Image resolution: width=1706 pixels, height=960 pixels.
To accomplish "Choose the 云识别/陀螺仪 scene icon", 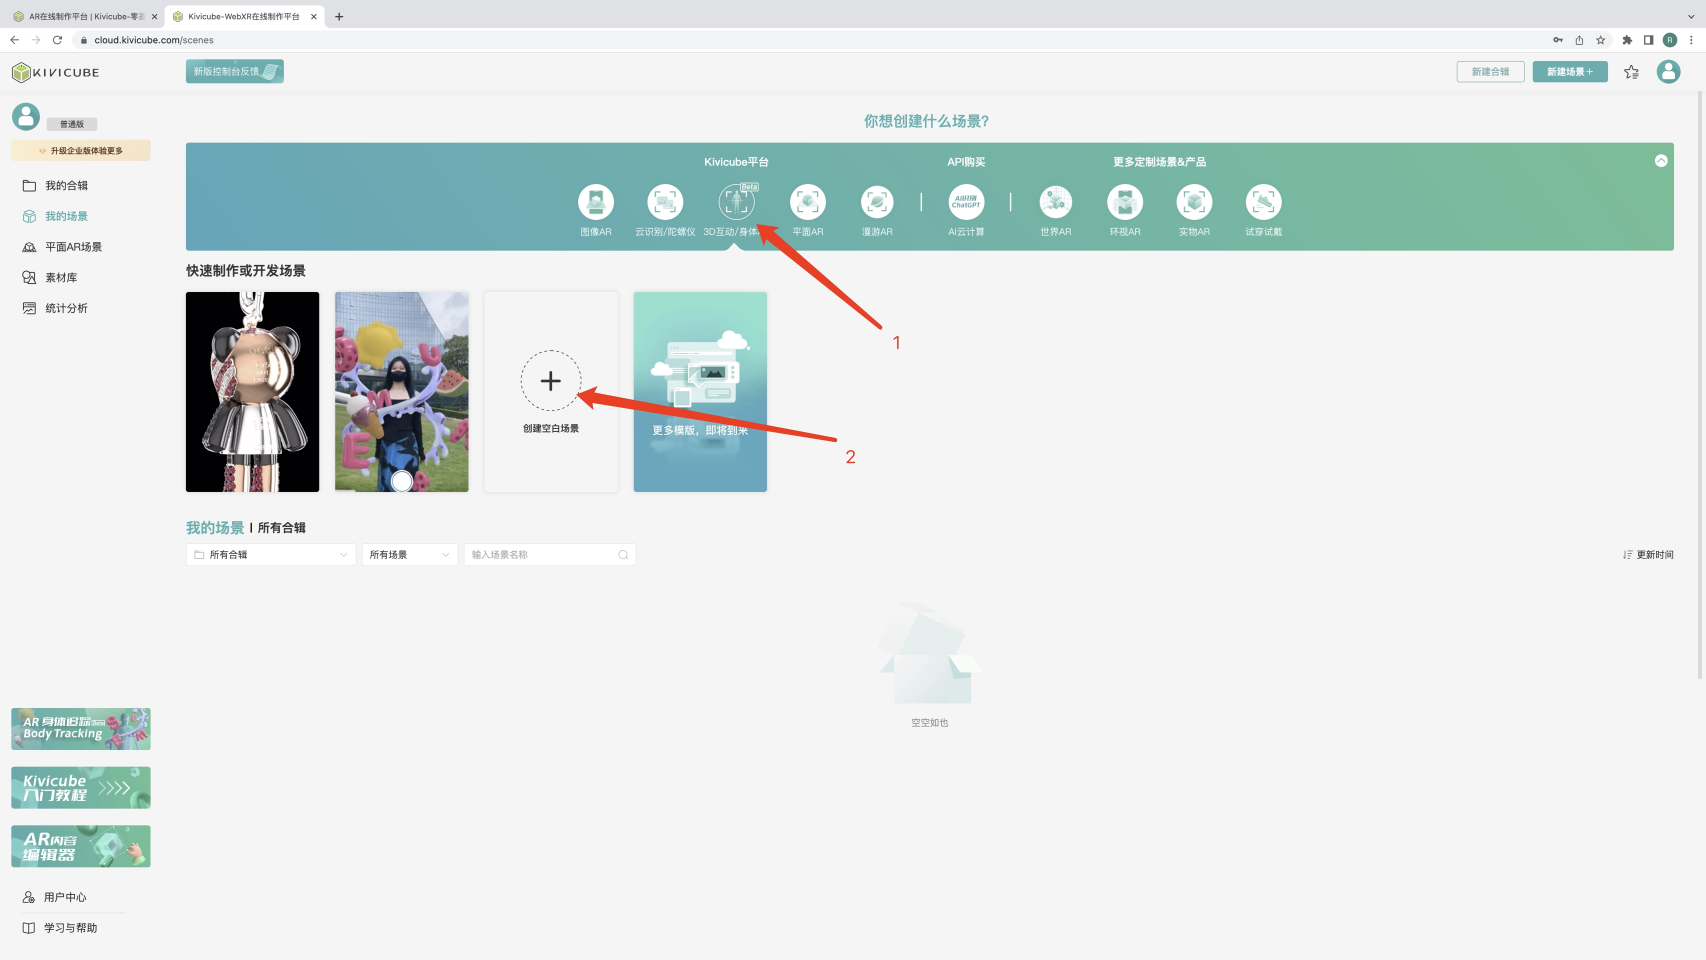I will 665,203.
